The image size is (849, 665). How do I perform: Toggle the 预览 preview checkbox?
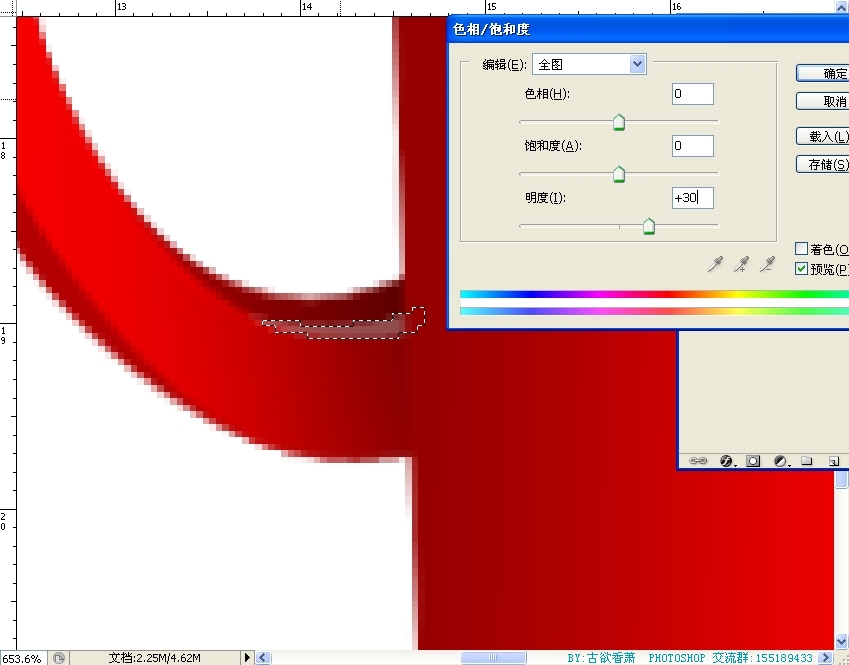pos(801,269)
